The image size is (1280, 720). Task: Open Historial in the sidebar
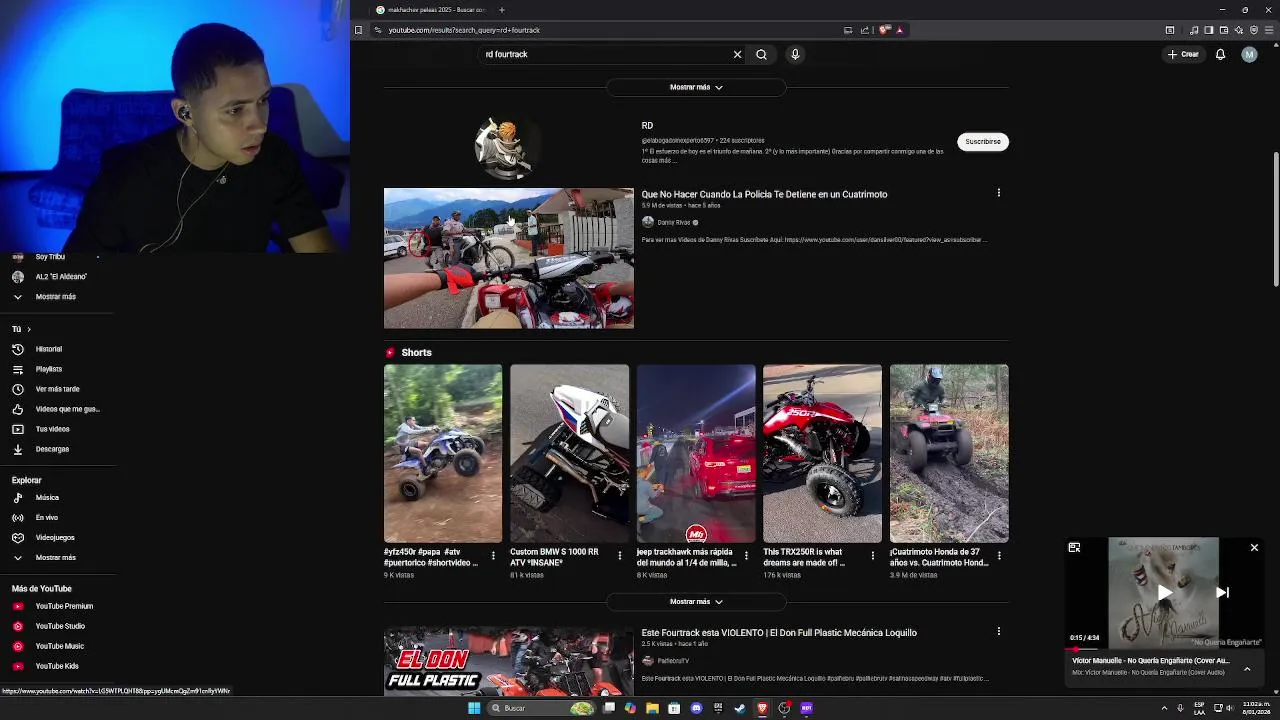tap(48, 349)
